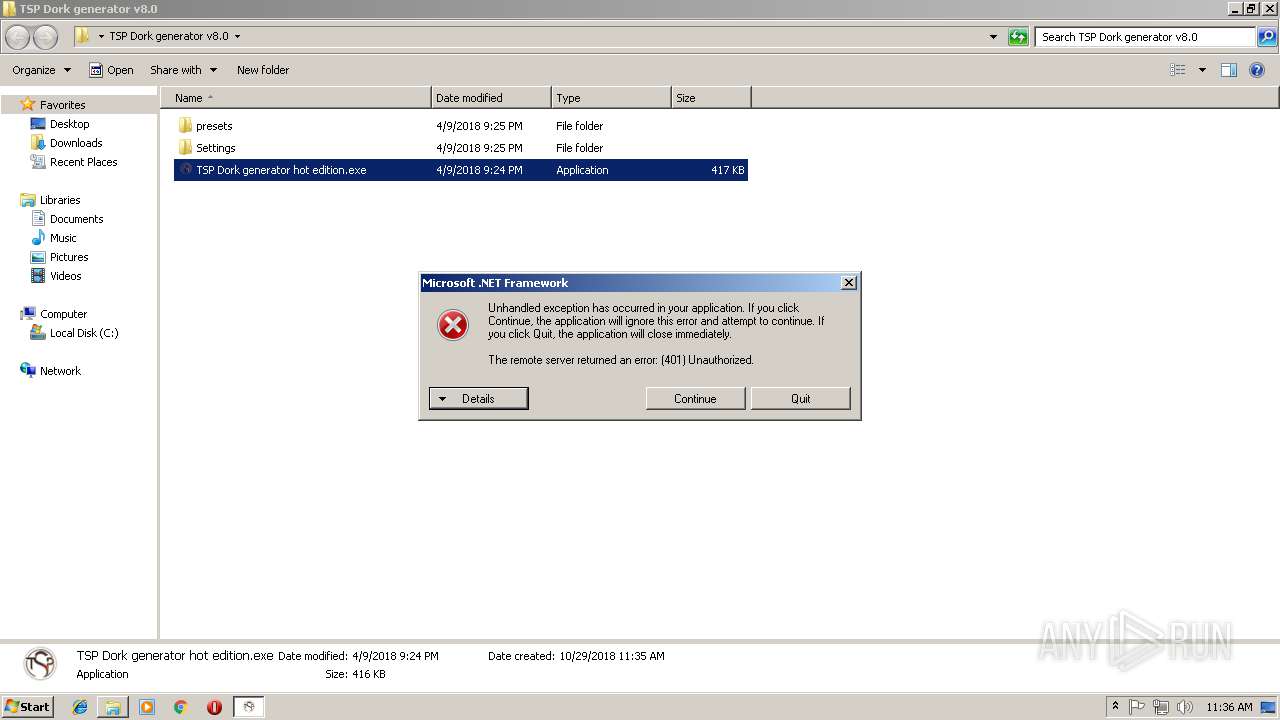Open Help via the question mark icon
Image resolution: width=1280 pixels, height=720 pixels.
1257,70
